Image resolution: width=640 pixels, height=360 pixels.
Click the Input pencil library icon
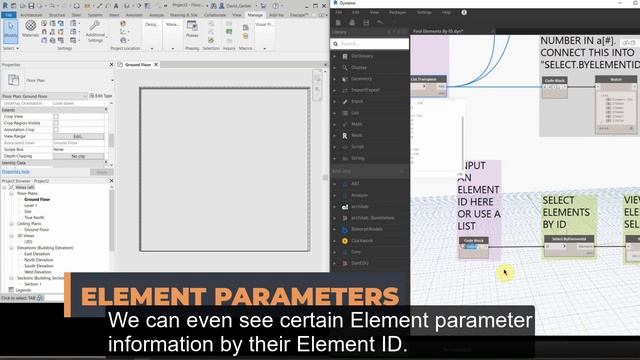[345, 101]
